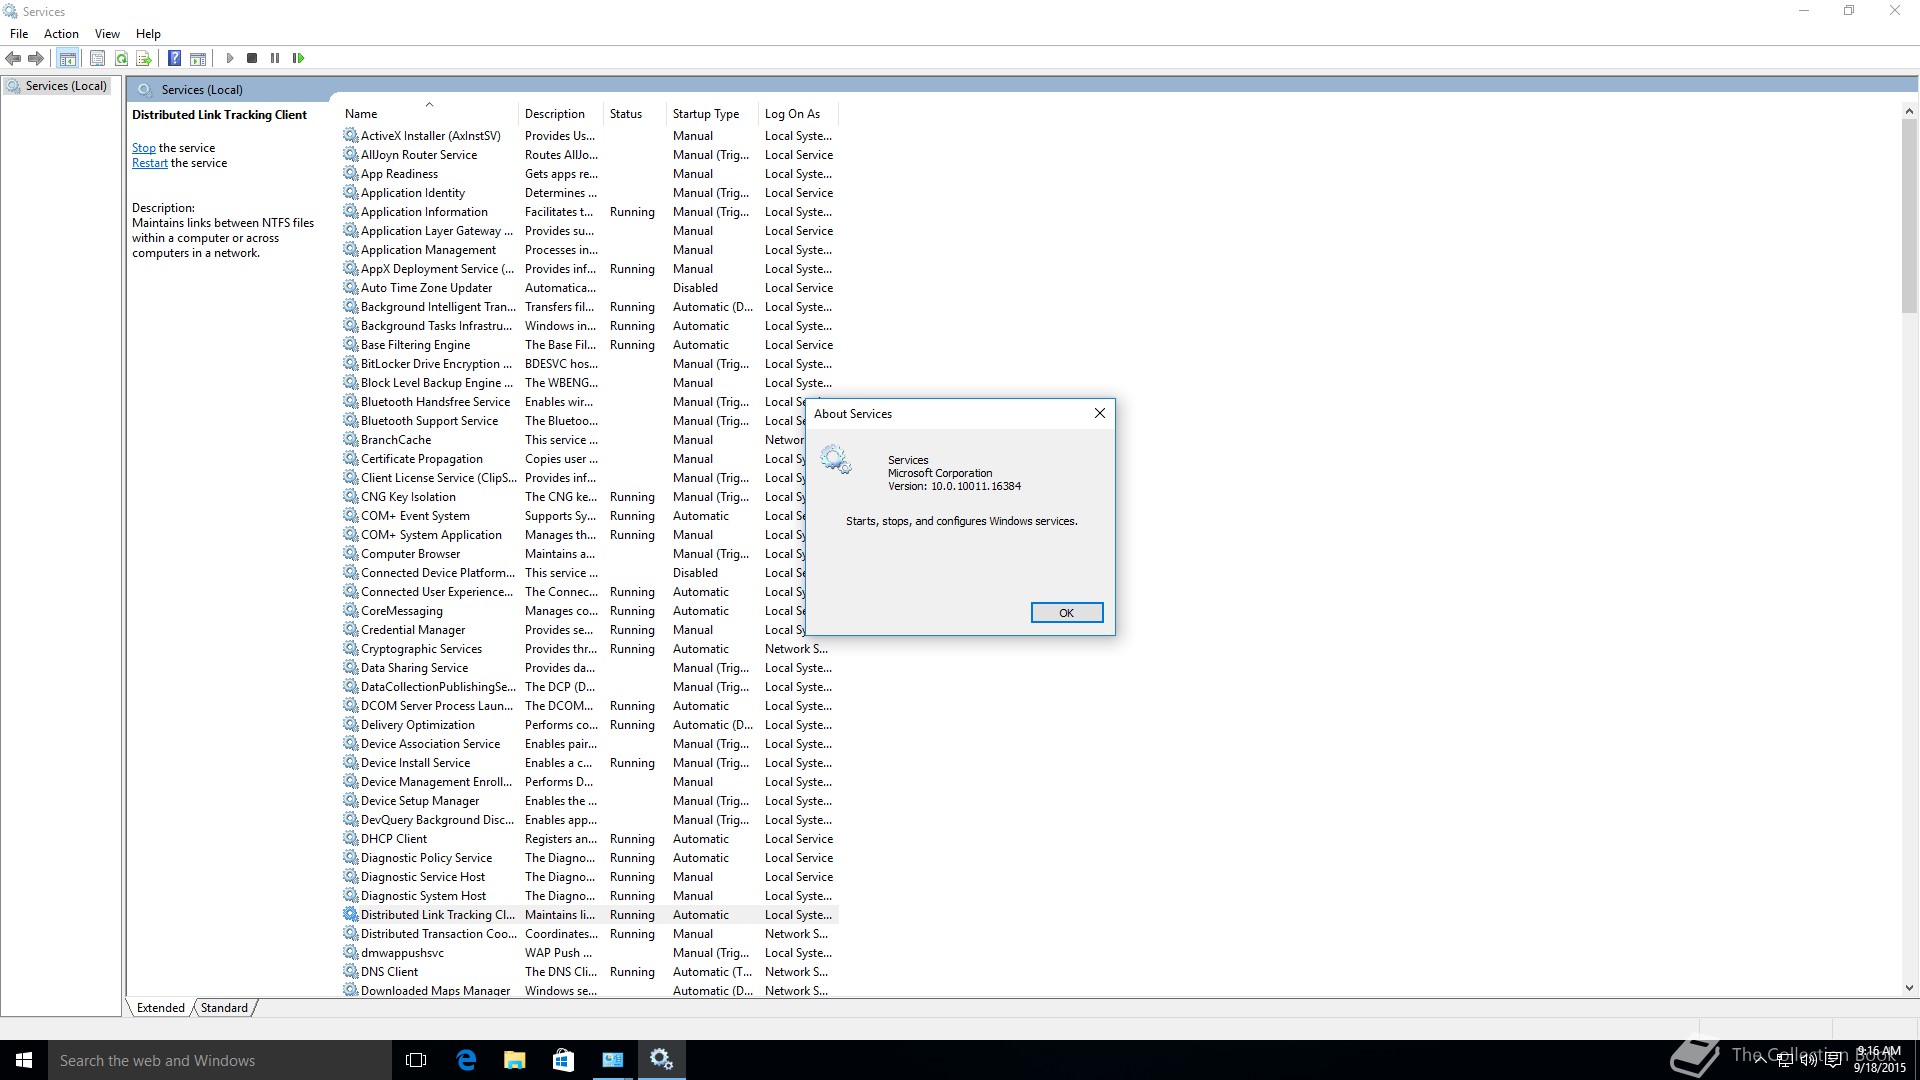
Task: Open the Properties toolbar icon
Action: pyautogui.click(x=97, y=58)
